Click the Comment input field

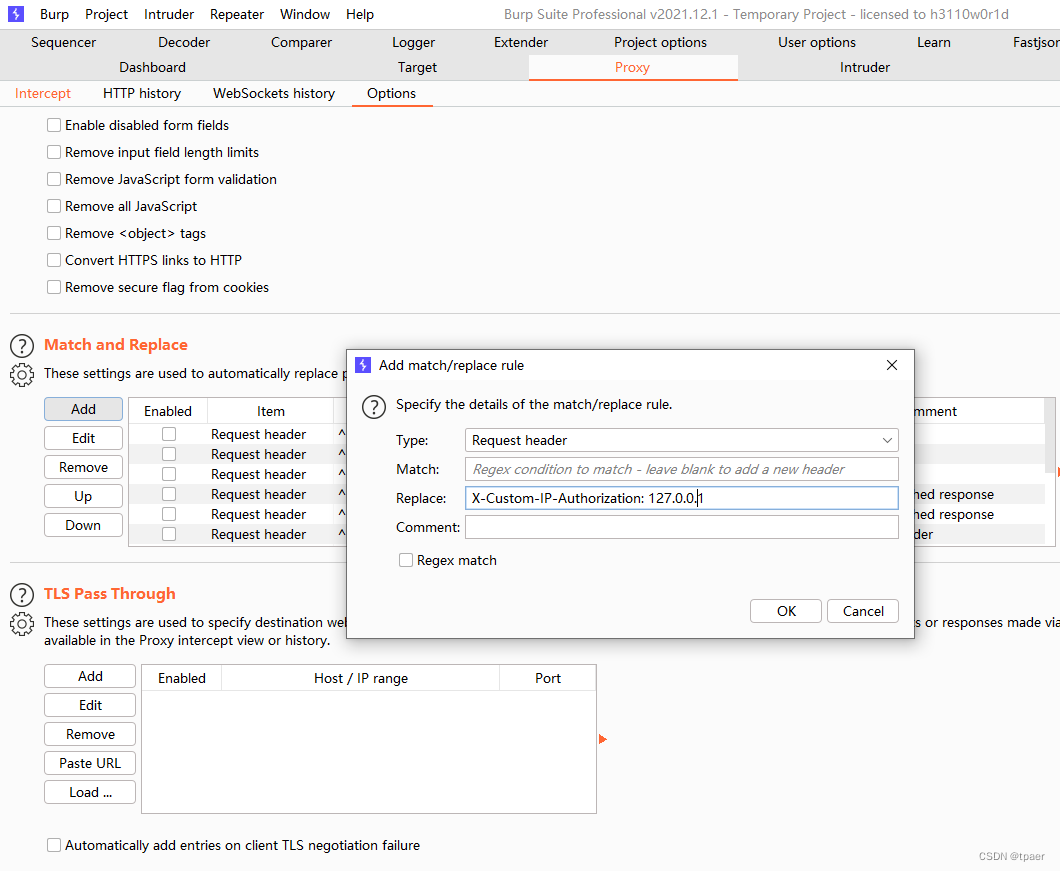[x=681, y=527]
